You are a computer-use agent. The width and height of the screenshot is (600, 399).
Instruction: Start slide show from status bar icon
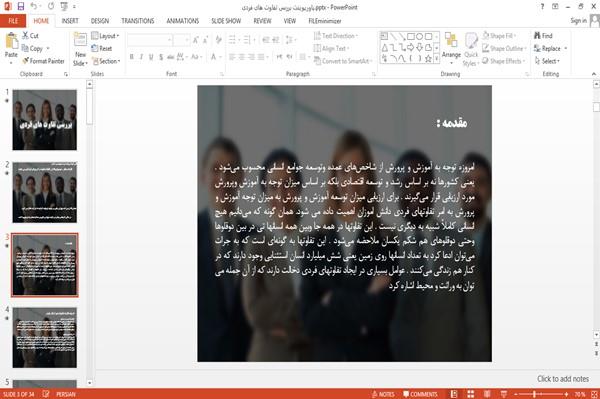pos(504,394)
